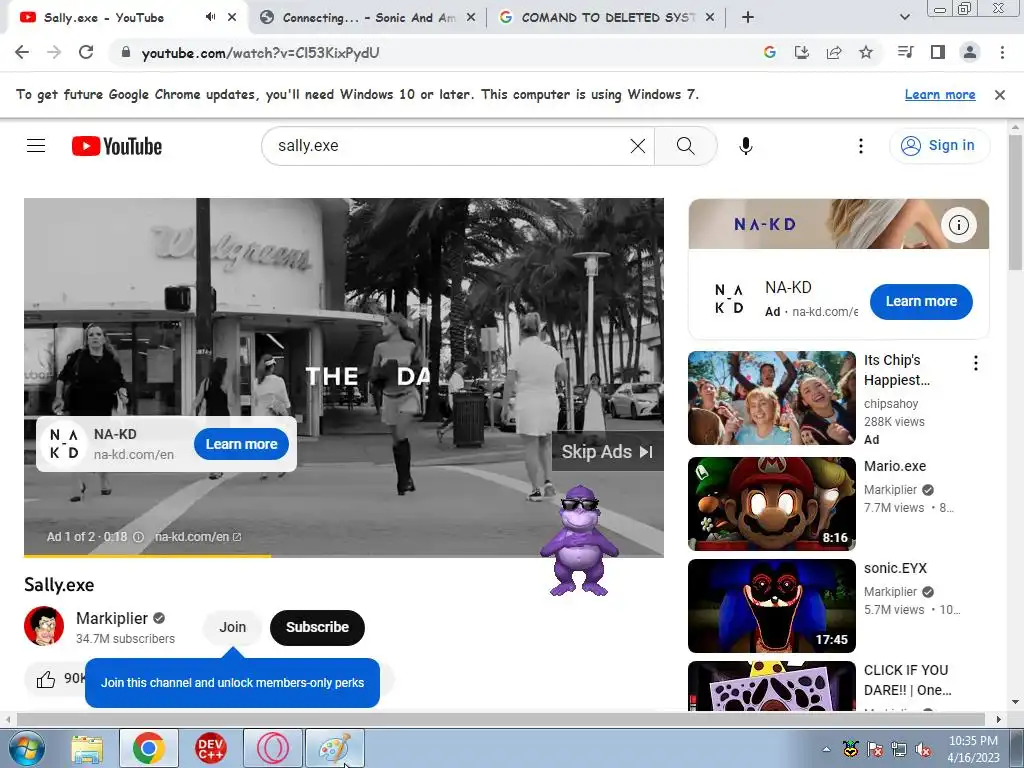The image size is (1024, 768).
Task: Click into the YouTube search field
Action: [x=451, y=146]
